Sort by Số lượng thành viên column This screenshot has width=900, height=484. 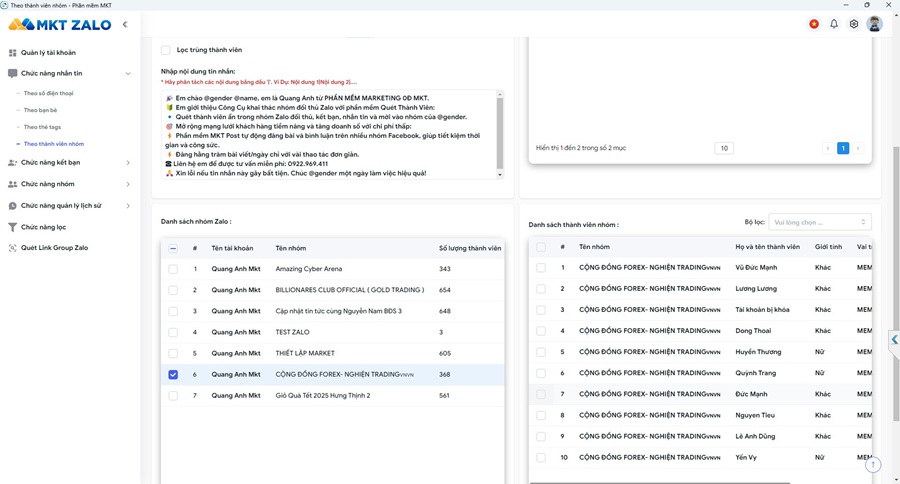pyautogui.click(x=470, y=249)
